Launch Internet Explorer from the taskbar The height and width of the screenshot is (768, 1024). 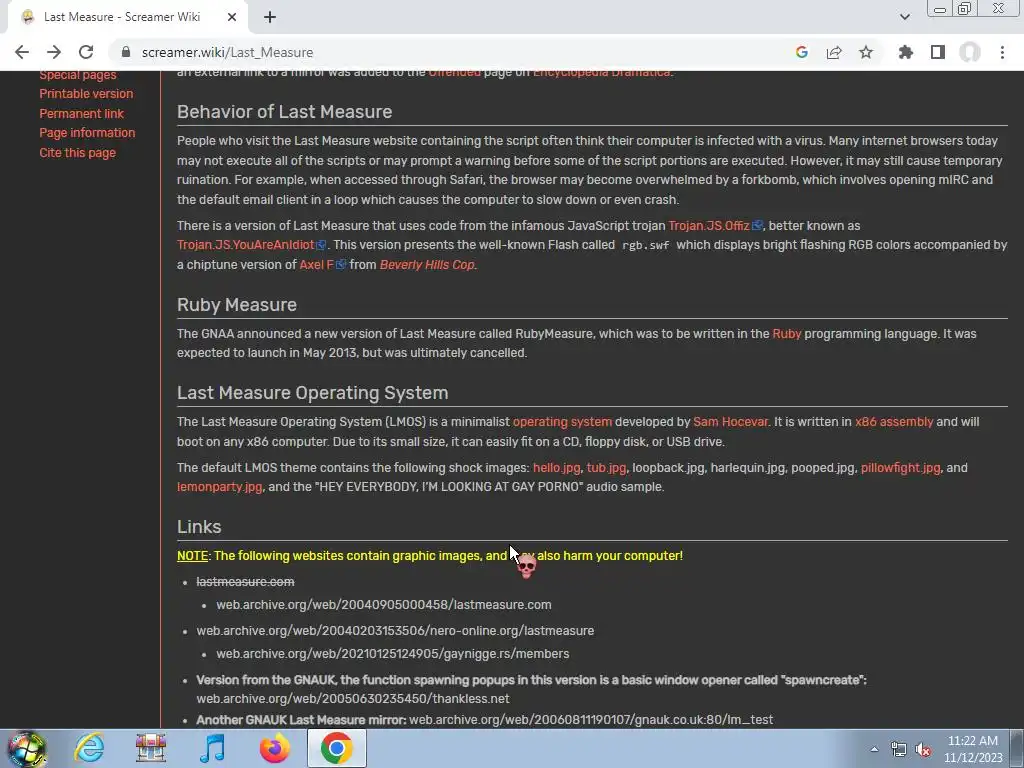[89, 748]
